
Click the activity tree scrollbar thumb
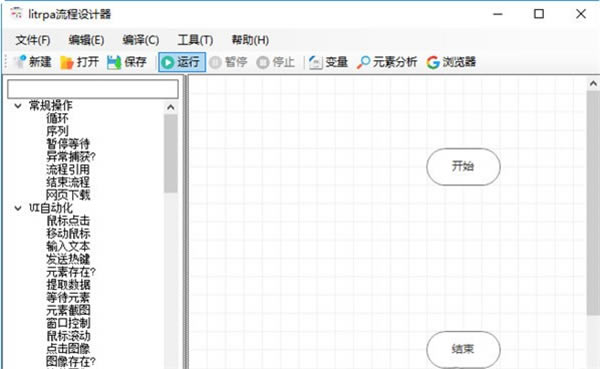click(x=171, y=153)
